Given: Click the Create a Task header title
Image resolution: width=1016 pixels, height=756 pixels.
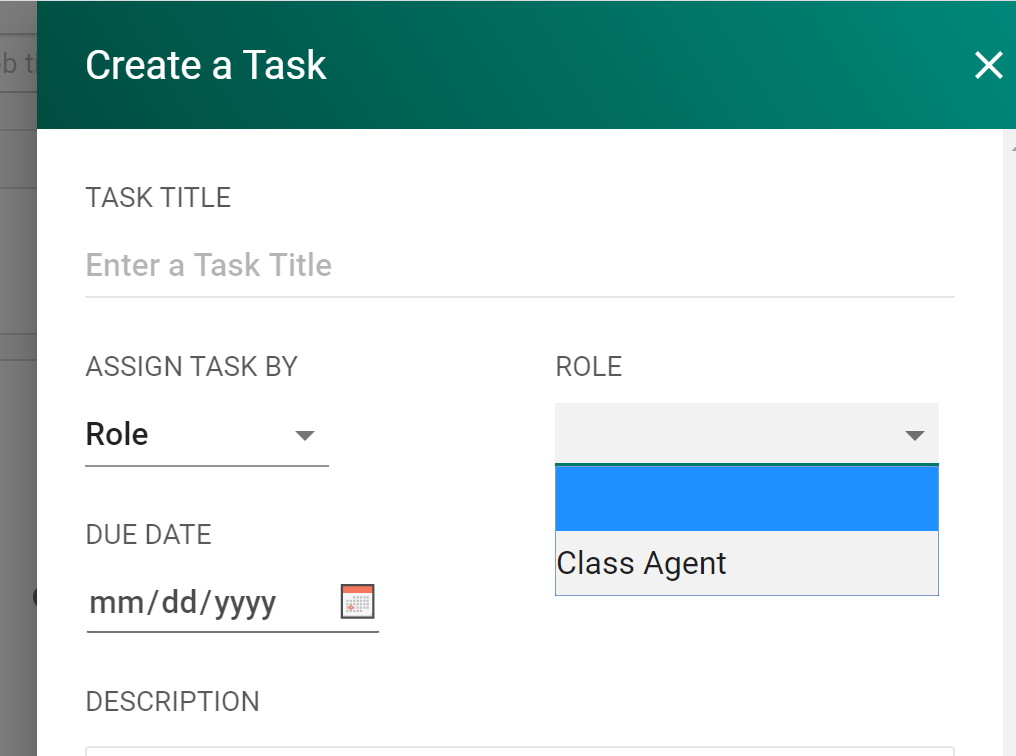Looking at the screenshot, I should (206, 66).
